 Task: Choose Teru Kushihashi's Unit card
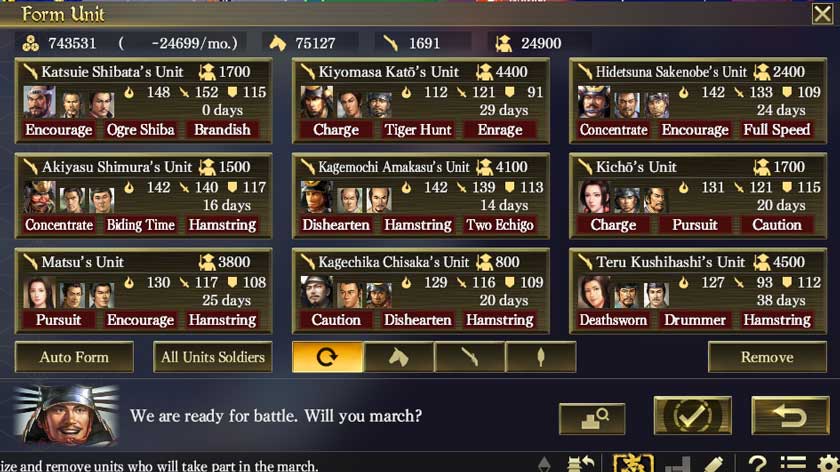[698, 291]
